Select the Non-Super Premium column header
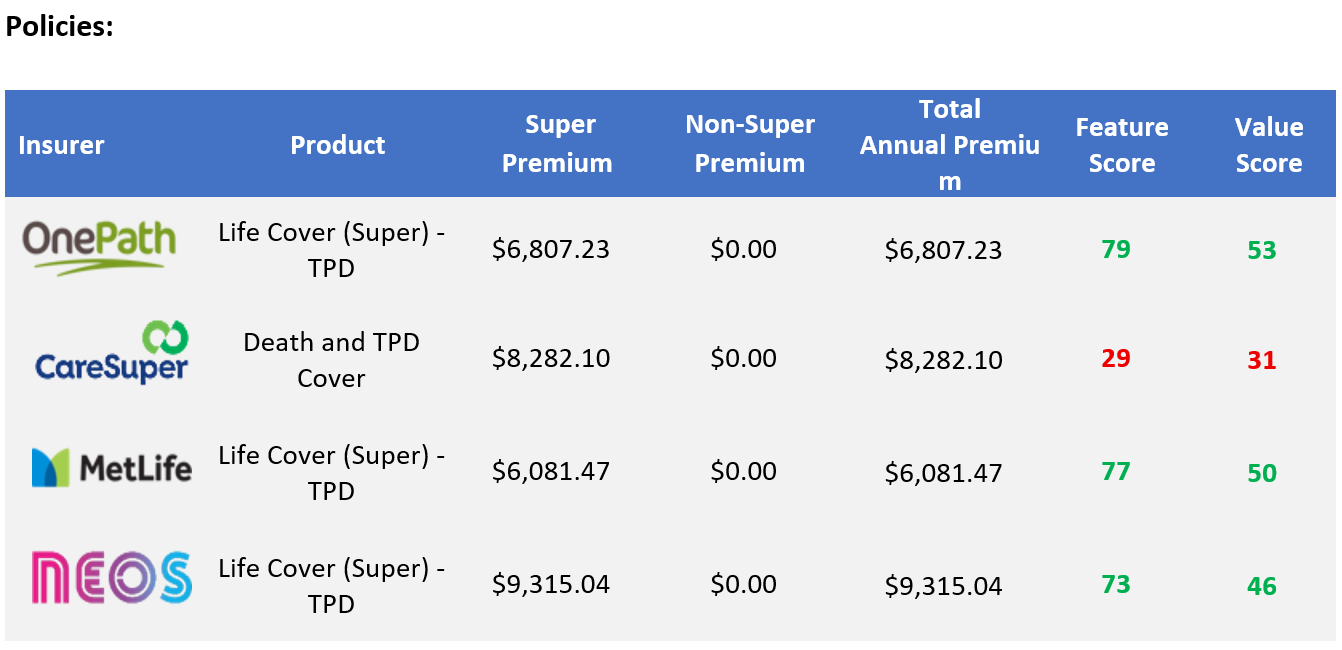Viewport: 1342px width, 650px height. (750, 144)
